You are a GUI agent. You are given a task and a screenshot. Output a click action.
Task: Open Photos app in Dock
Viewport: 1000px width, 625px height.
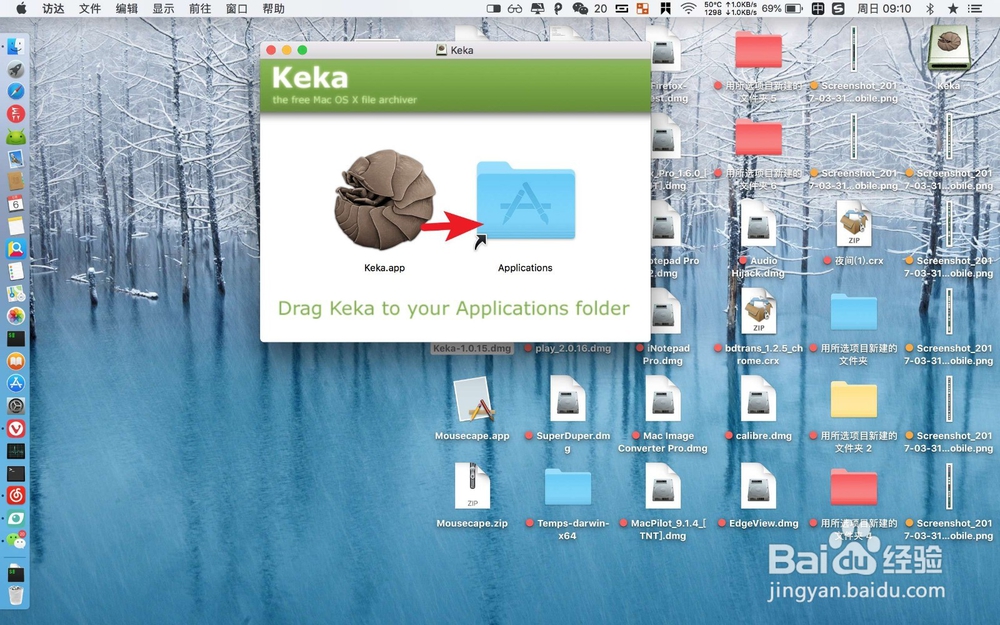(x=16, y=316)
